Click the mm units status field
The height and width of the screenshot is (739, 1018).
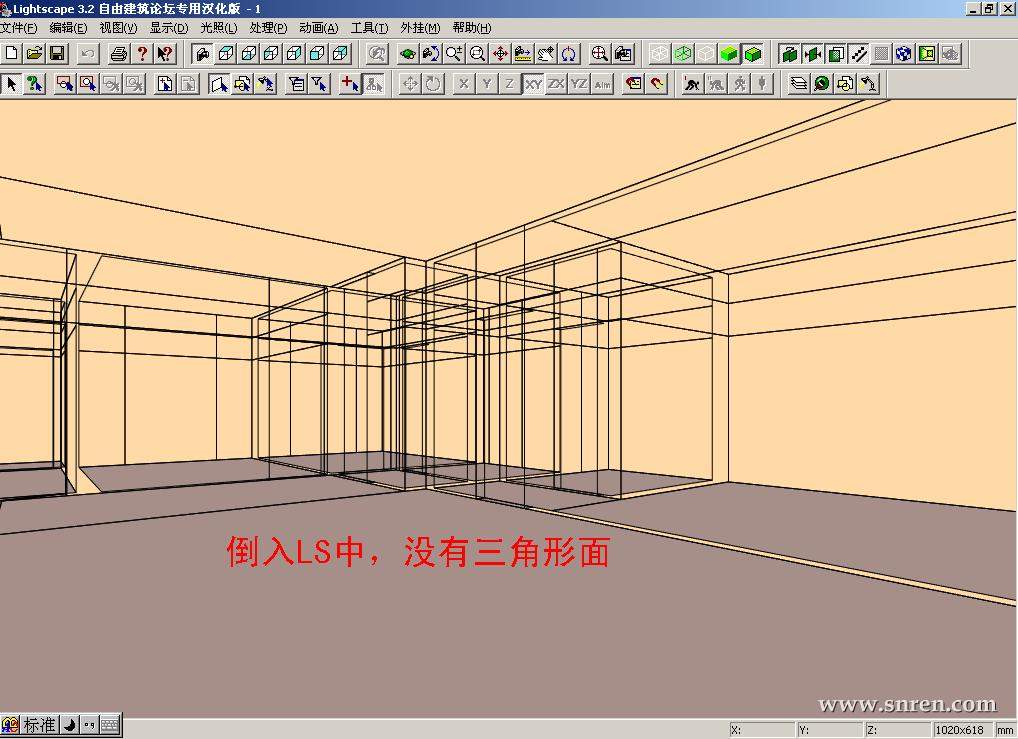pyautogui.click(x=1006, y=730)
